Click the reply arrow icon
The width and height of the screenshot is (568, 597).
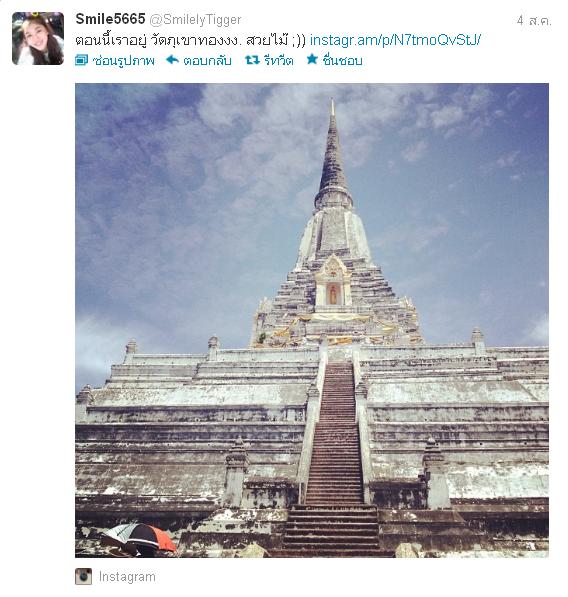tap(172, 60)
